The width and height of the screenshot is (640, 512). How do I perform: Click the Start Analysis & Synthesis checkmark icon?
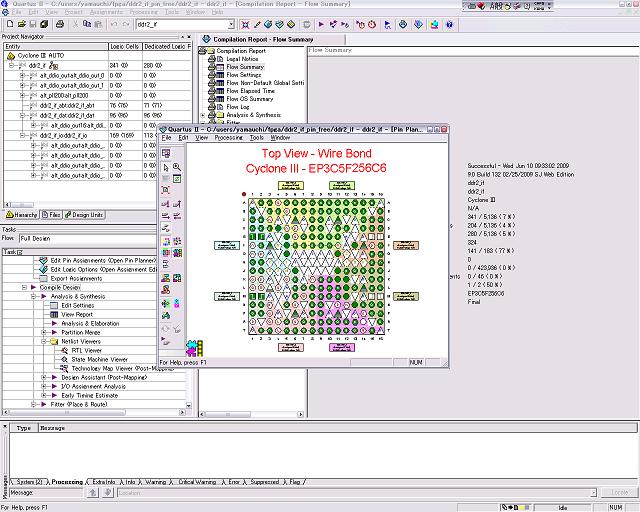tap(333, 24)
